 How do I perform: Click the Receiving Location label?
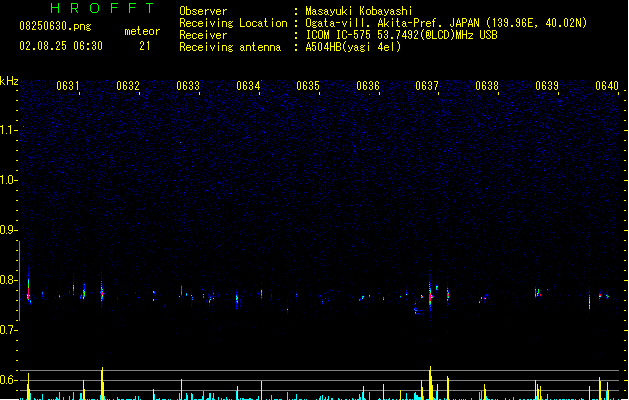[233, 23]
